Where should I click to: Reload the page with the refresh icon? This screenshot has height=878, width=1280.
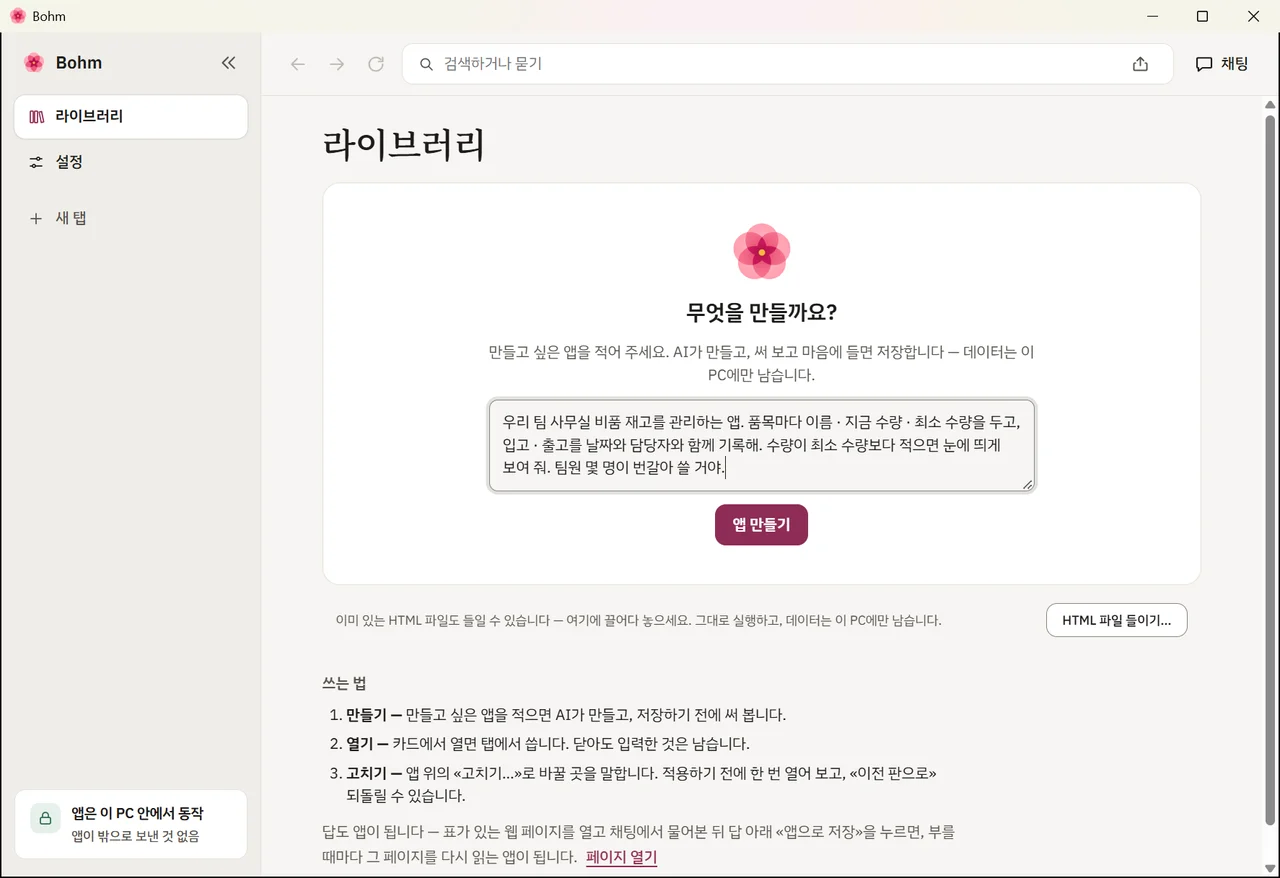tap(376, 64)
